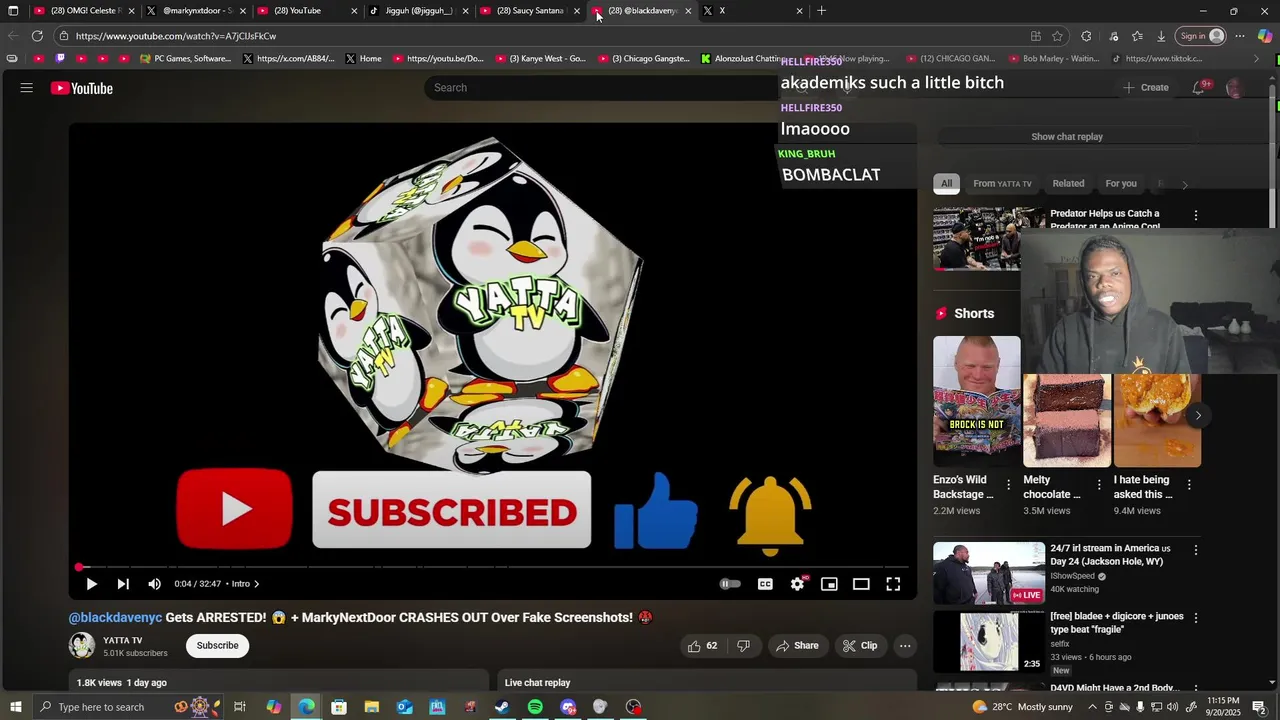Image resolution: width=1280 pixels, height=720 pixels.
Task: Open PC Games, Software bookmark
Action: point(186,59)
